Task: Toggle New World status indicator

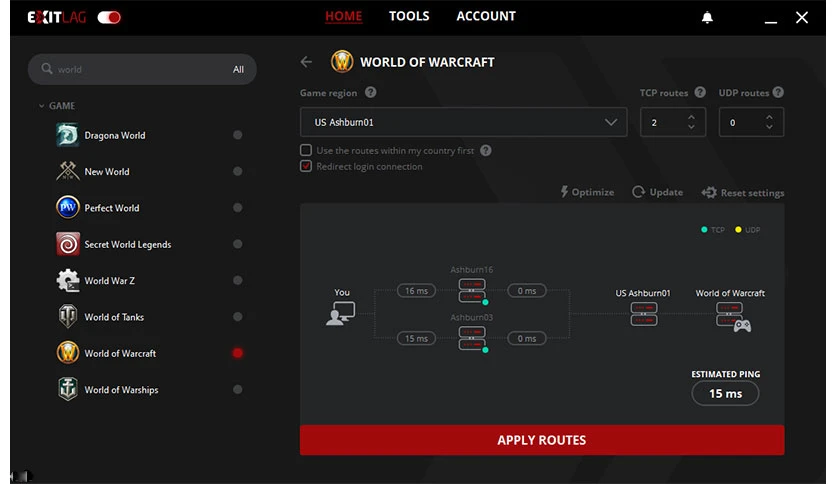Action: tap(238, 171)
